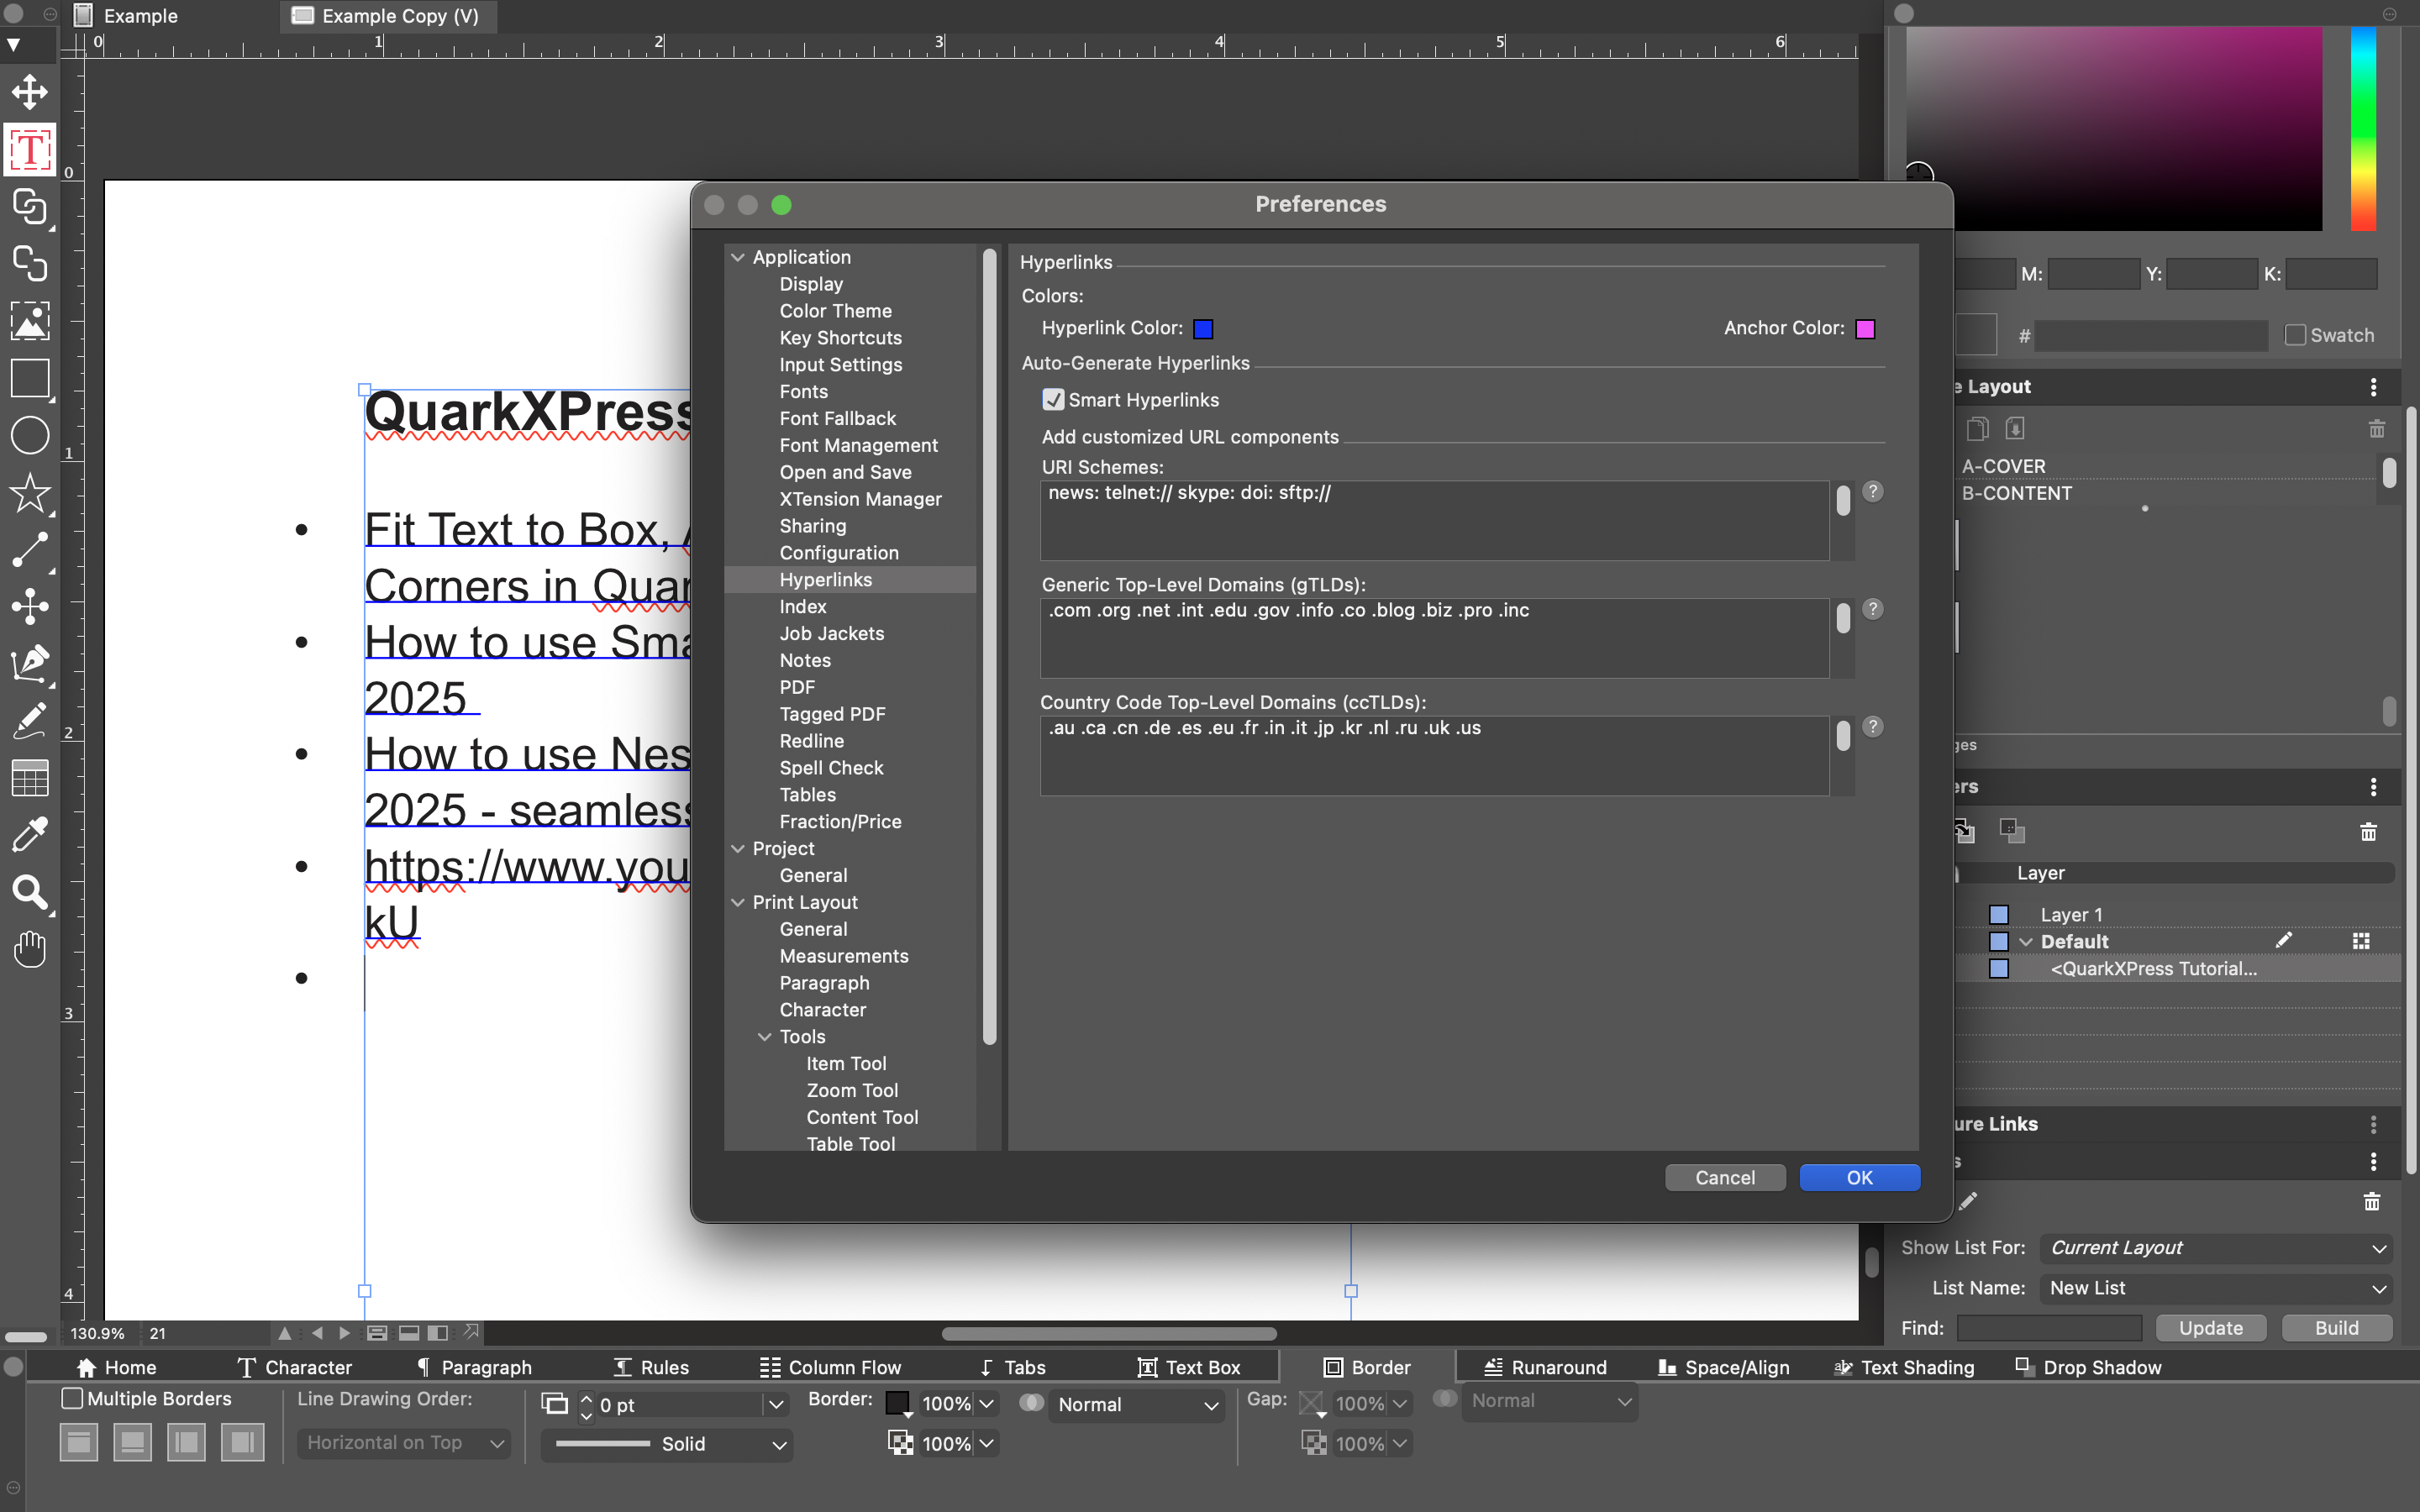Select the Oval Box tool
The width and height of the screenshot is (2420, 1512).
click(29, 436)
